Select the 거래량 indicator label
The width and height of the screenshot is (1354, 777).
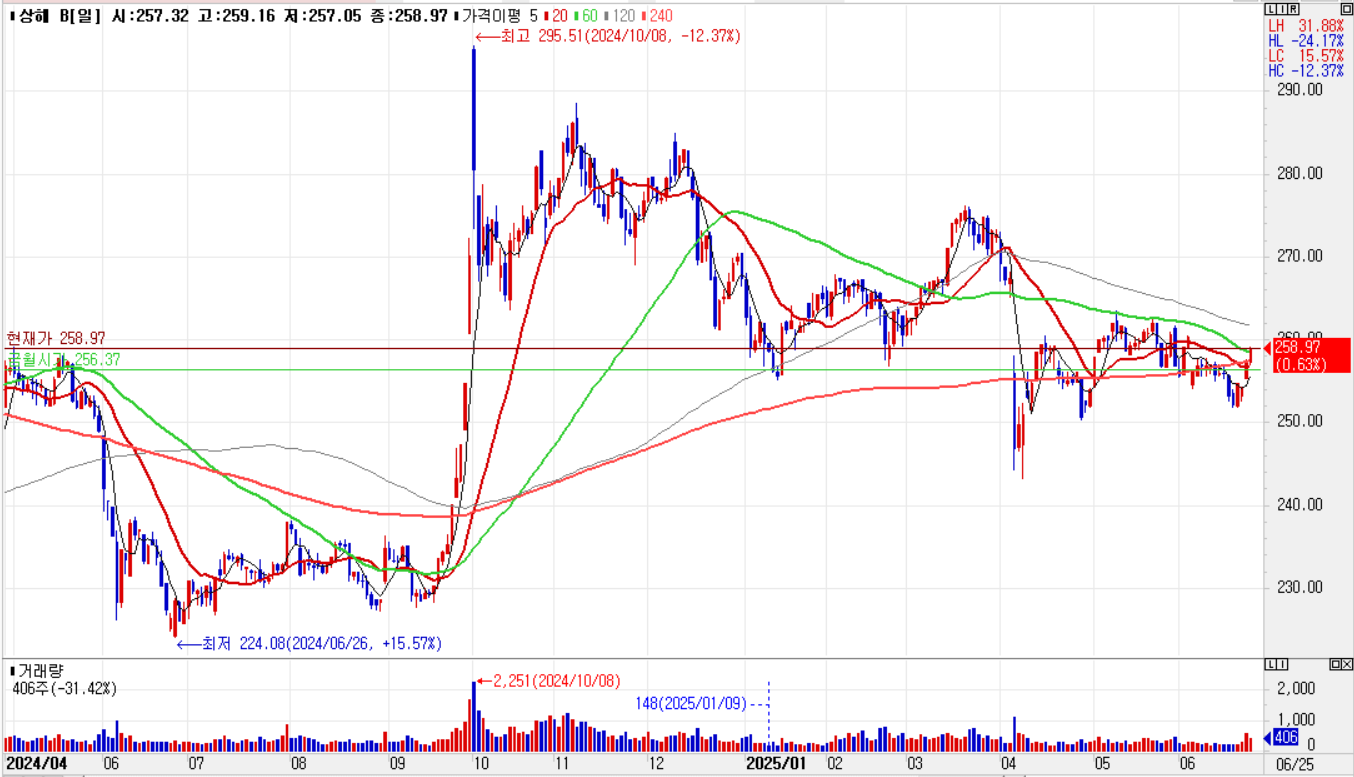pos(38,670)
